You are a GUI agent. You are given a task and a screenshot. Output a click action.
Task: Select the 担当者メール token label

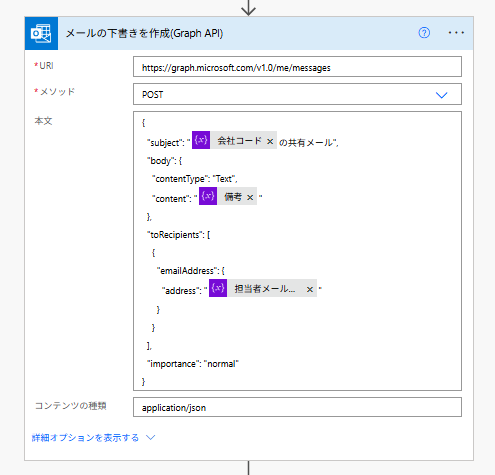point(265,289)
